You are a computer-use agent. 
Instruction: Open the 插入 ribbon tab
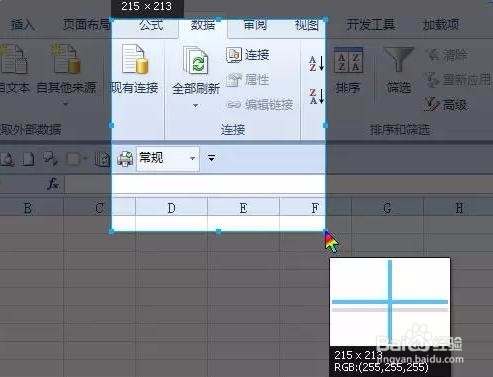click(x=23, y=25)
